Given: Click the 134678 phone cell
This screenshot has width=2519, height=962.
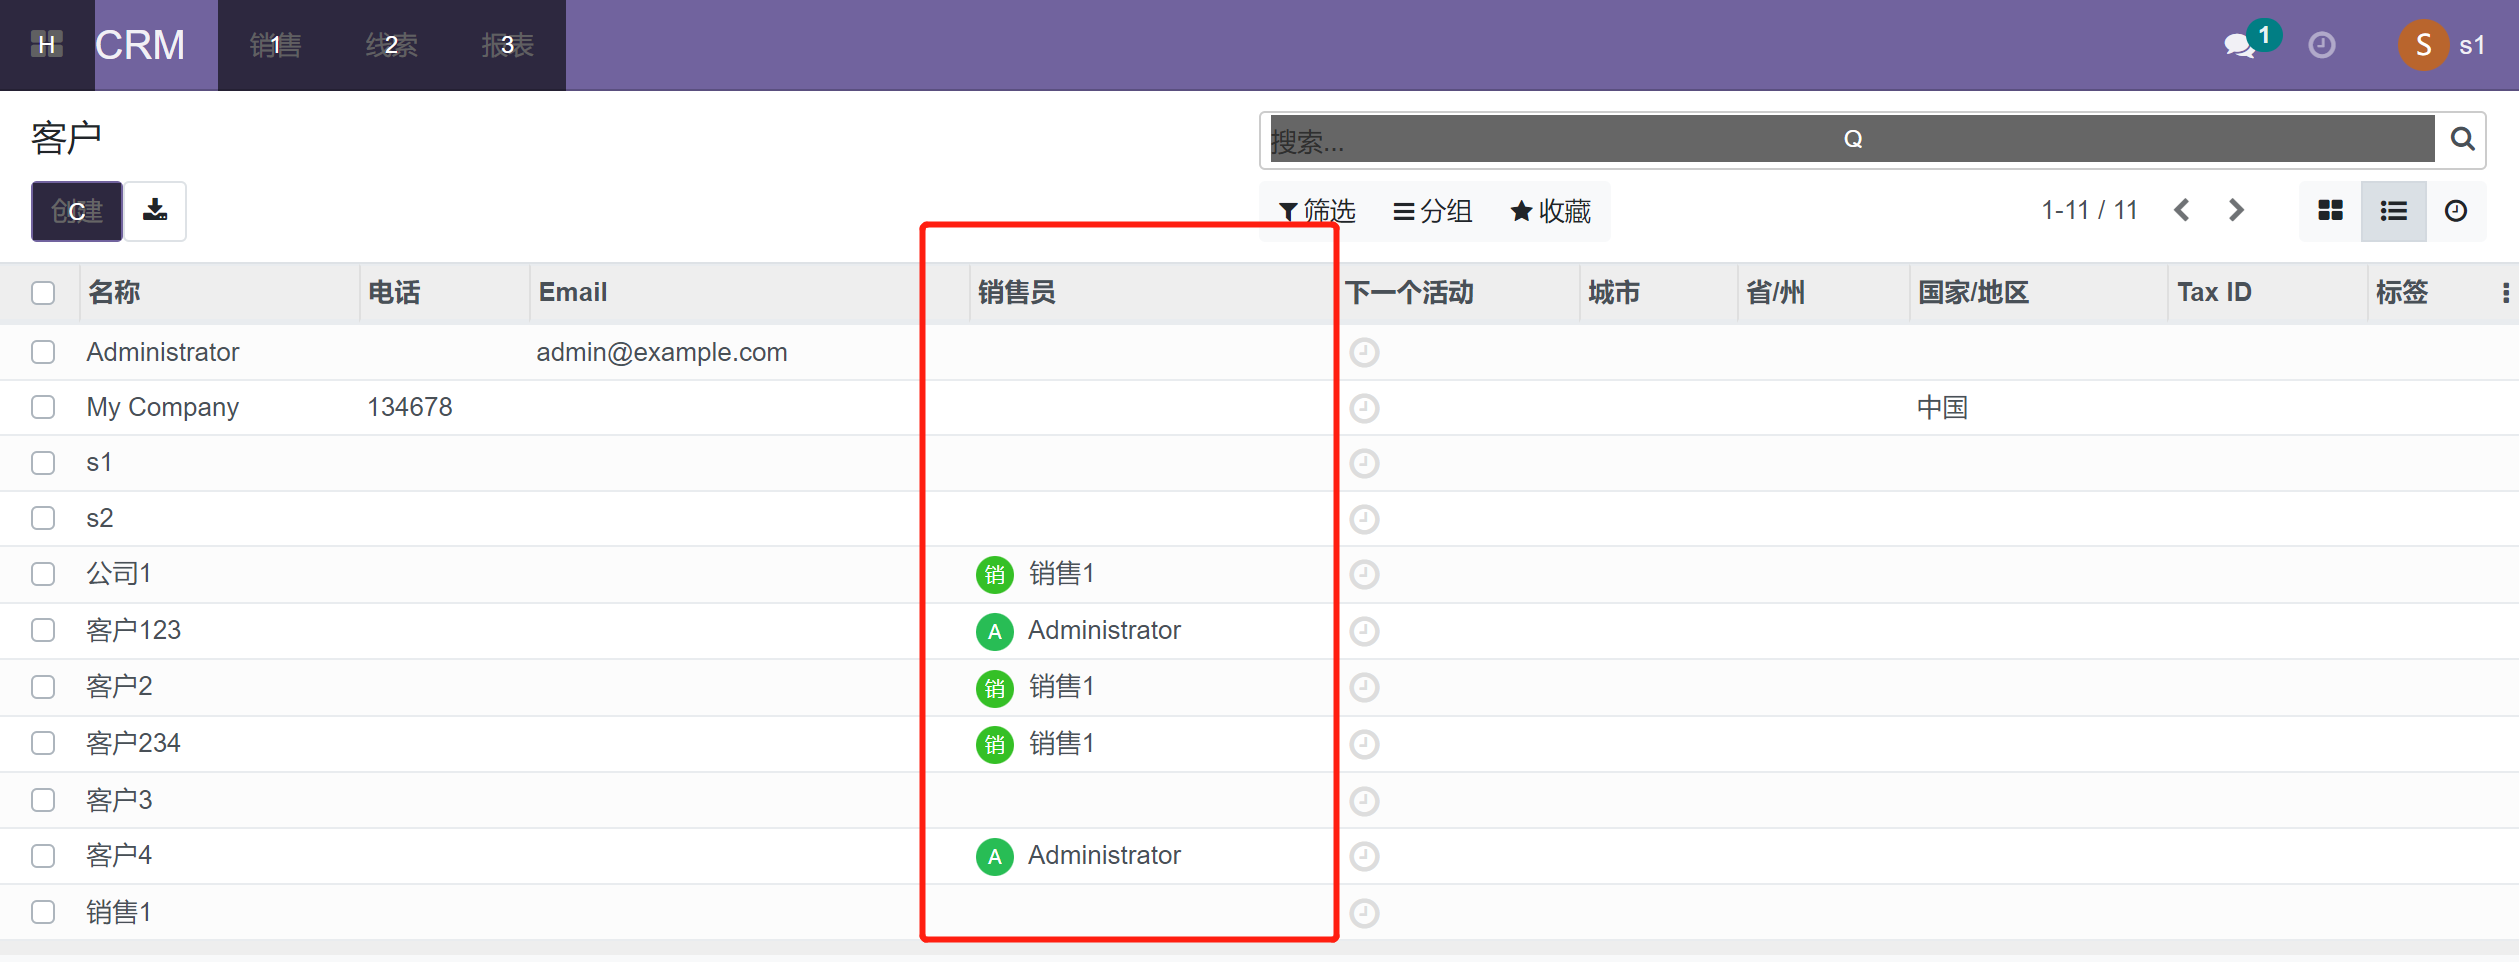Looking at the screenshot, I should (x=409, y=407).
